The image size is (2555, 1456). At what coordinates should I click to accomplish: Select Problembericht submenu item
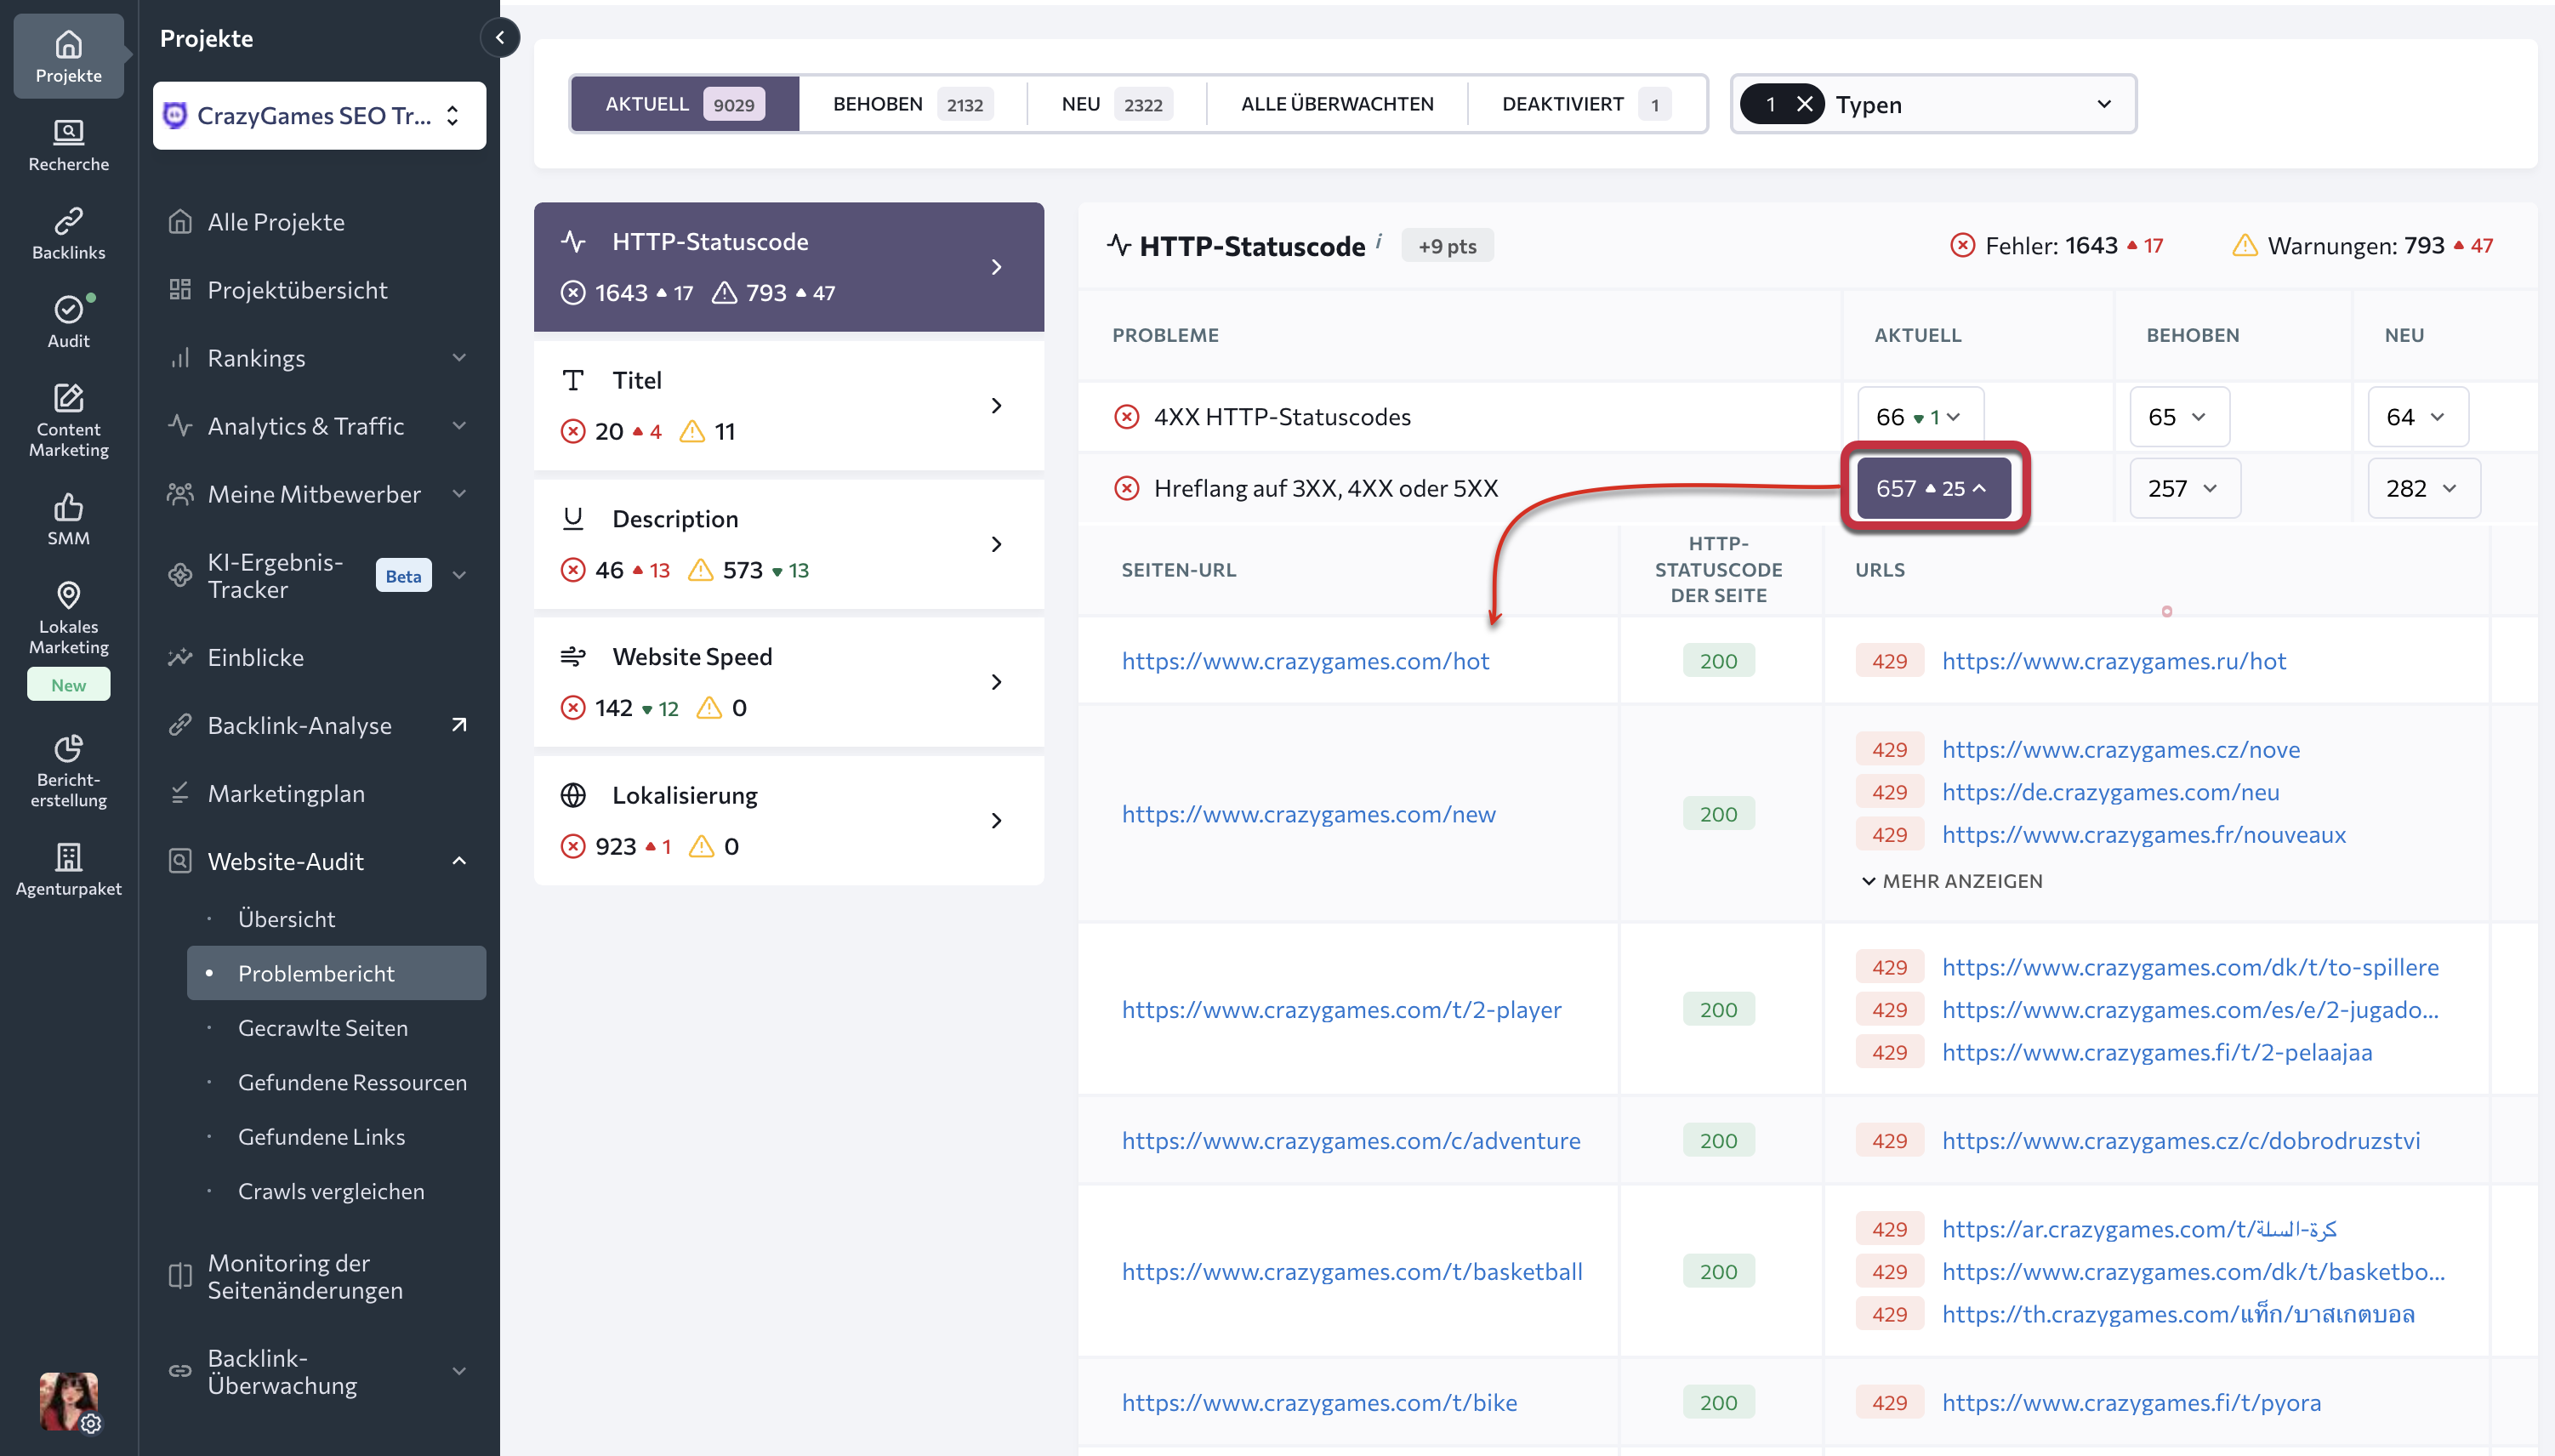336,973
